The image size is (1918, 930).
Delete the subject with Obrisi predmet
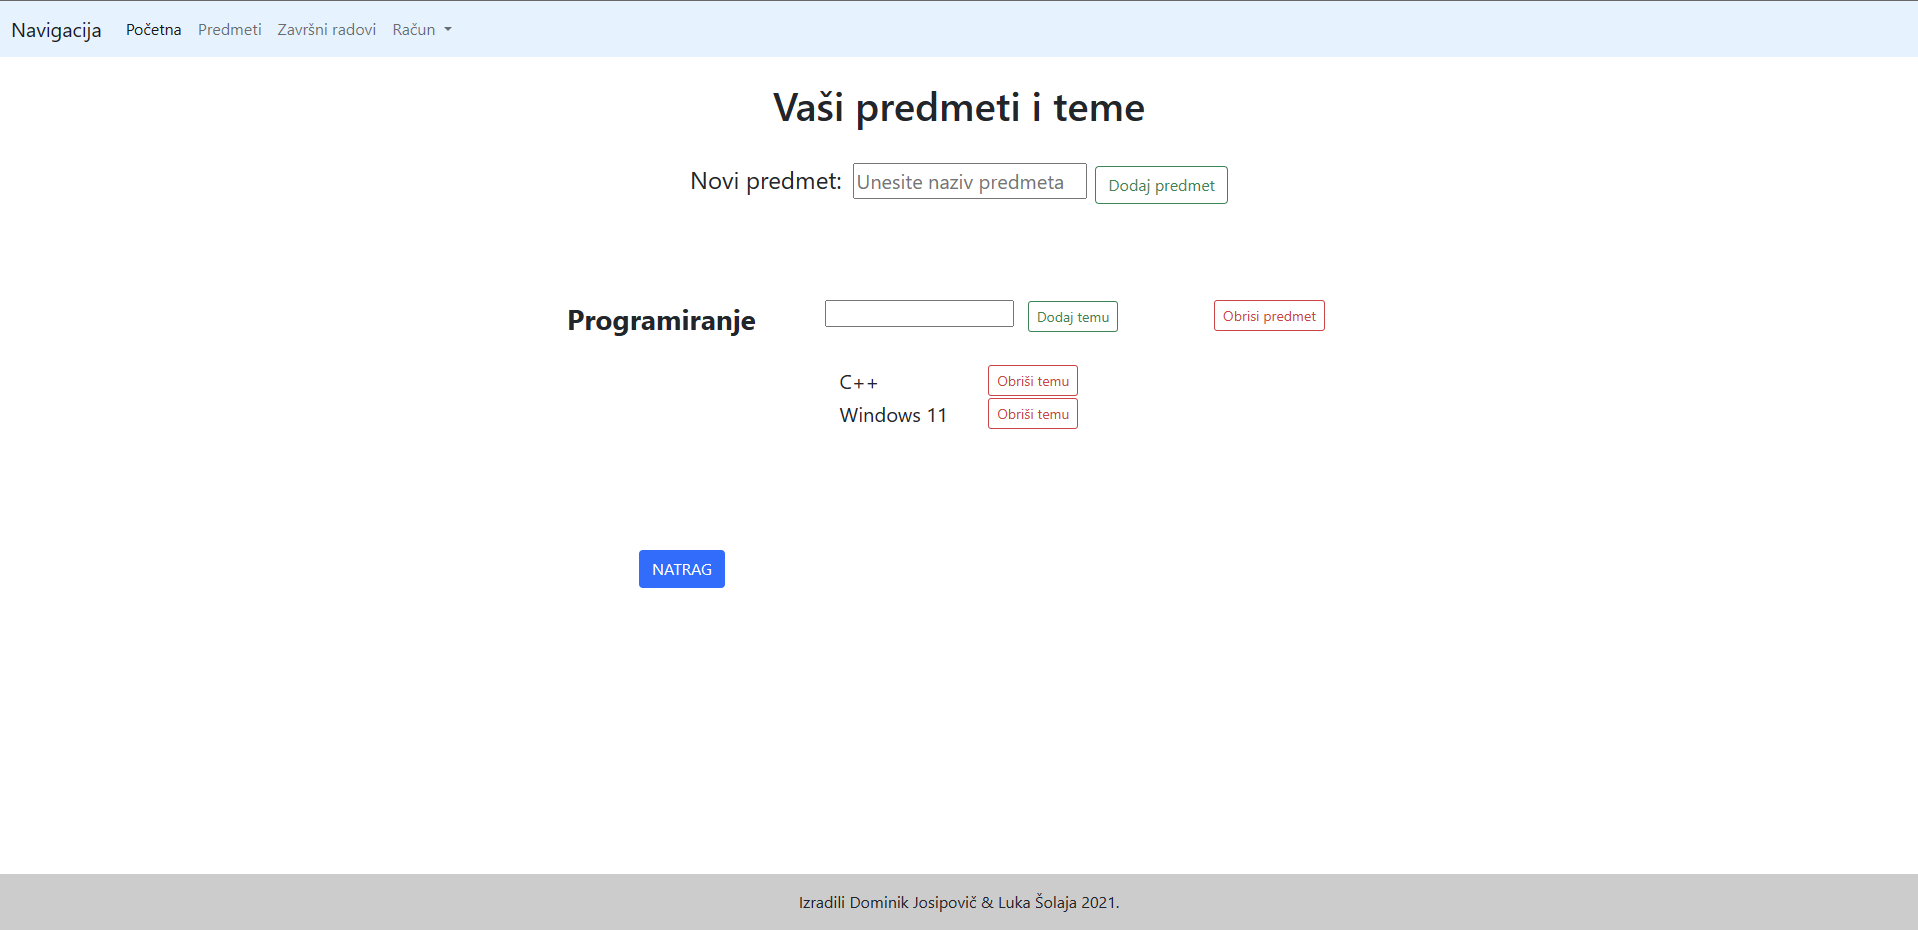(x=1268, y=315)
